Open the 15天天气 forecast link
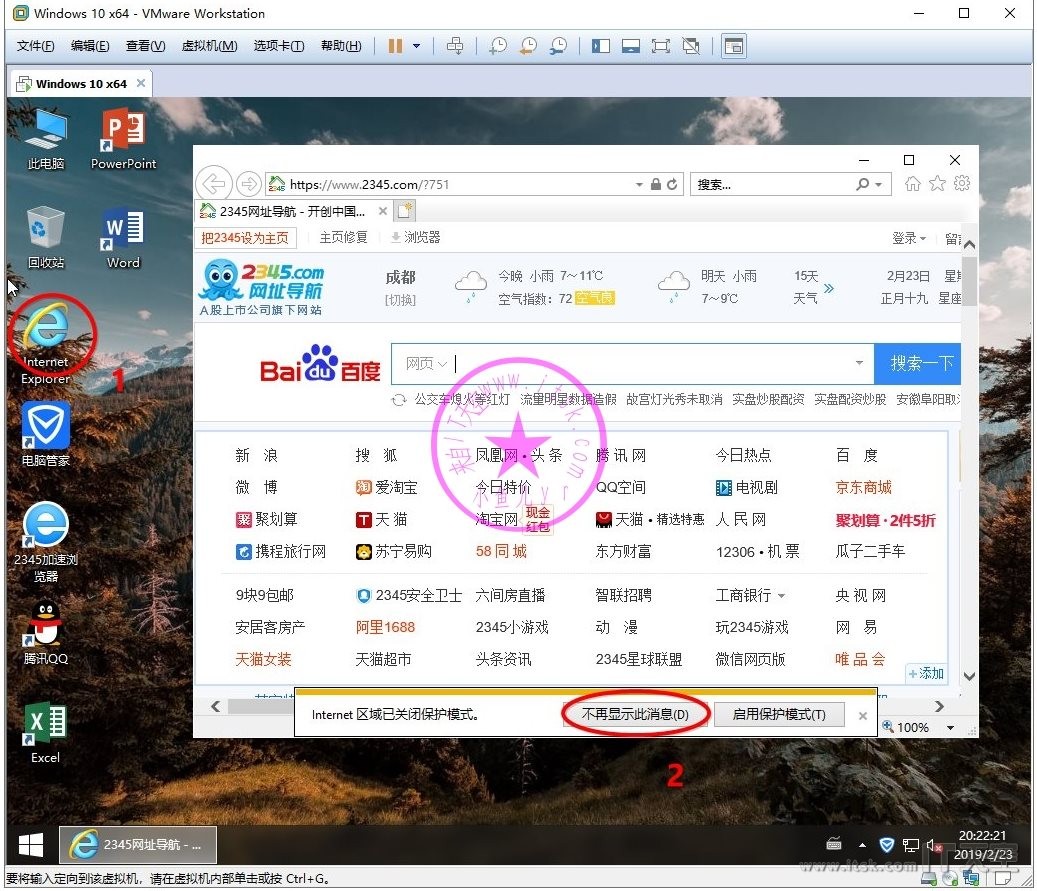 tap(812, 287)
